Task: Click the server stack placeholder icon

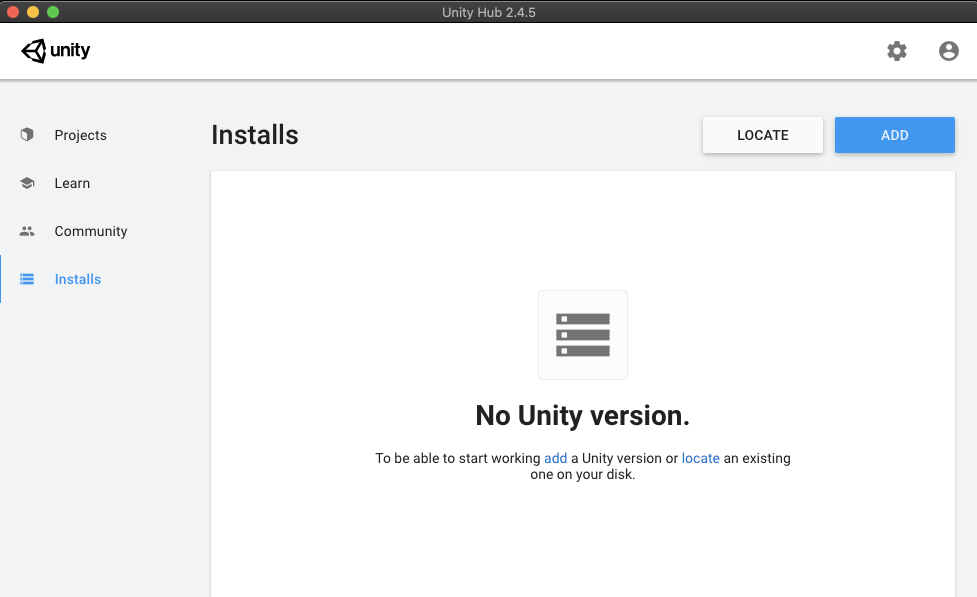Action: pyautogui.click(x=583, y=335)
